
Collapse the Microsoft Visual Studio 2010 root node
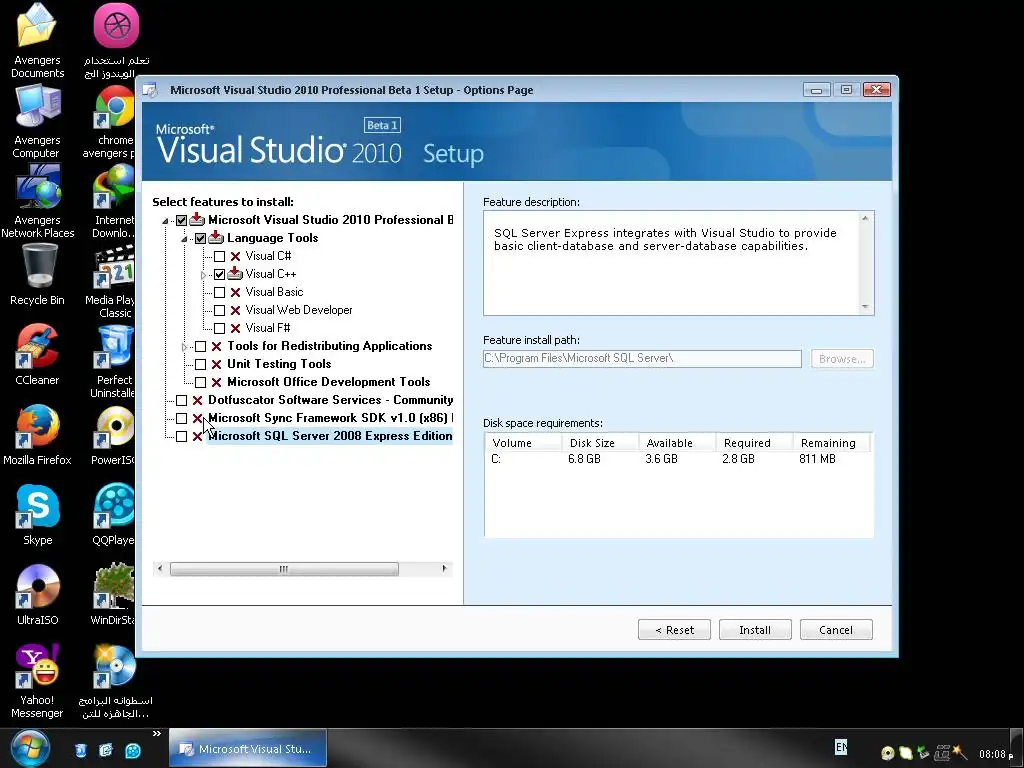tap(165, 221)
